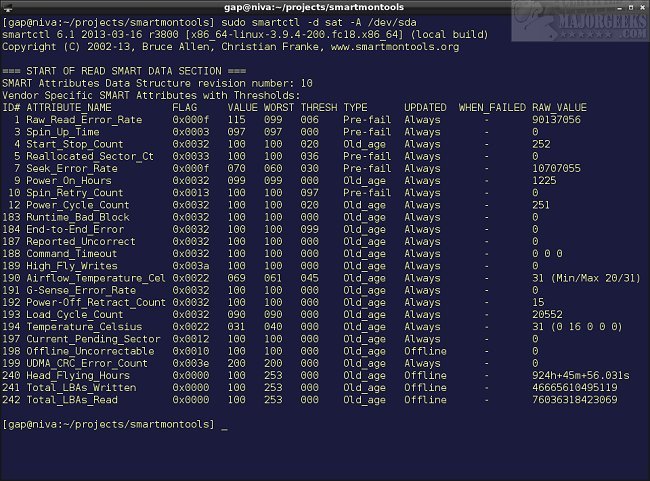This screenshot has height=481, width=650.
Task: Minimize the terminal window
Action: click(x=619, y=7)
